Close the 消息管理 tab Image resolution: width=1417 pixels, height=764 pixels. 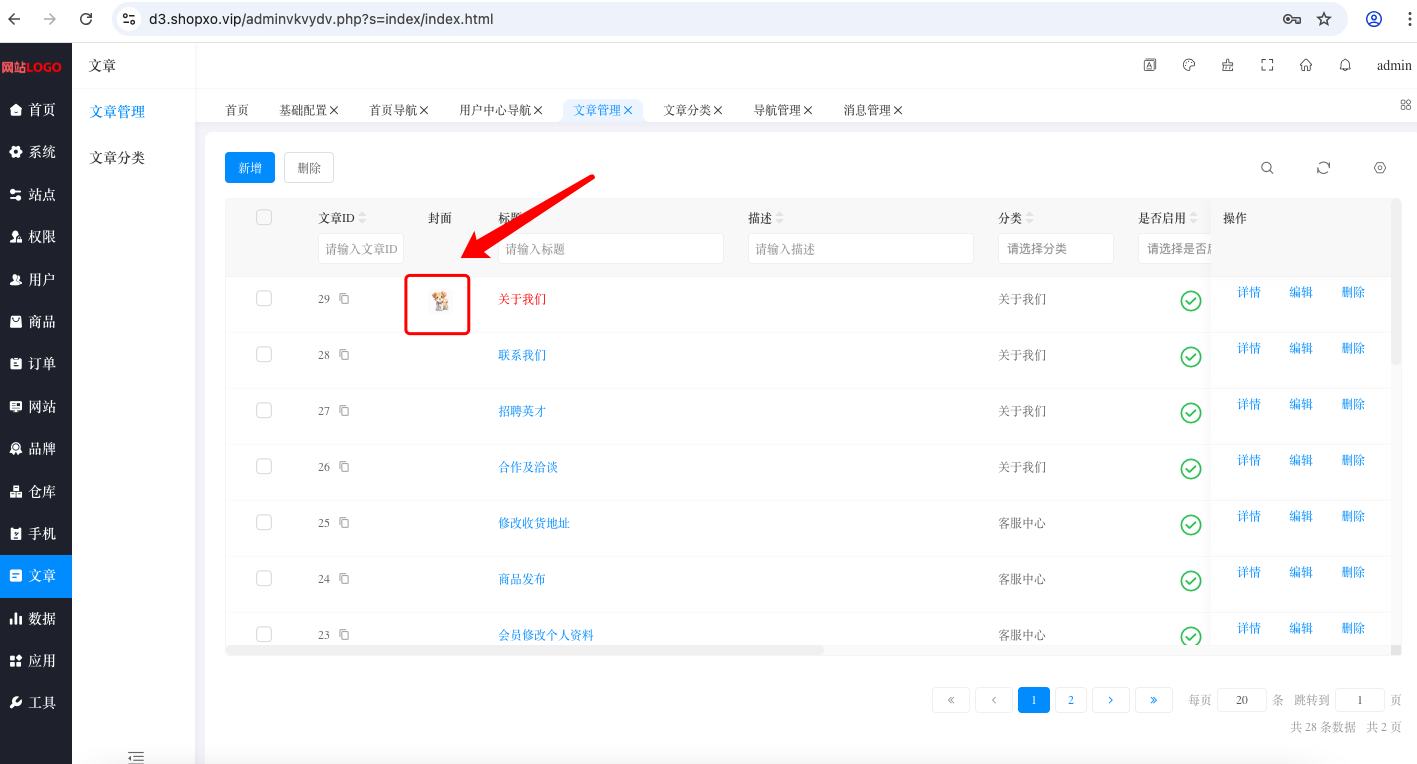point(898,110)
